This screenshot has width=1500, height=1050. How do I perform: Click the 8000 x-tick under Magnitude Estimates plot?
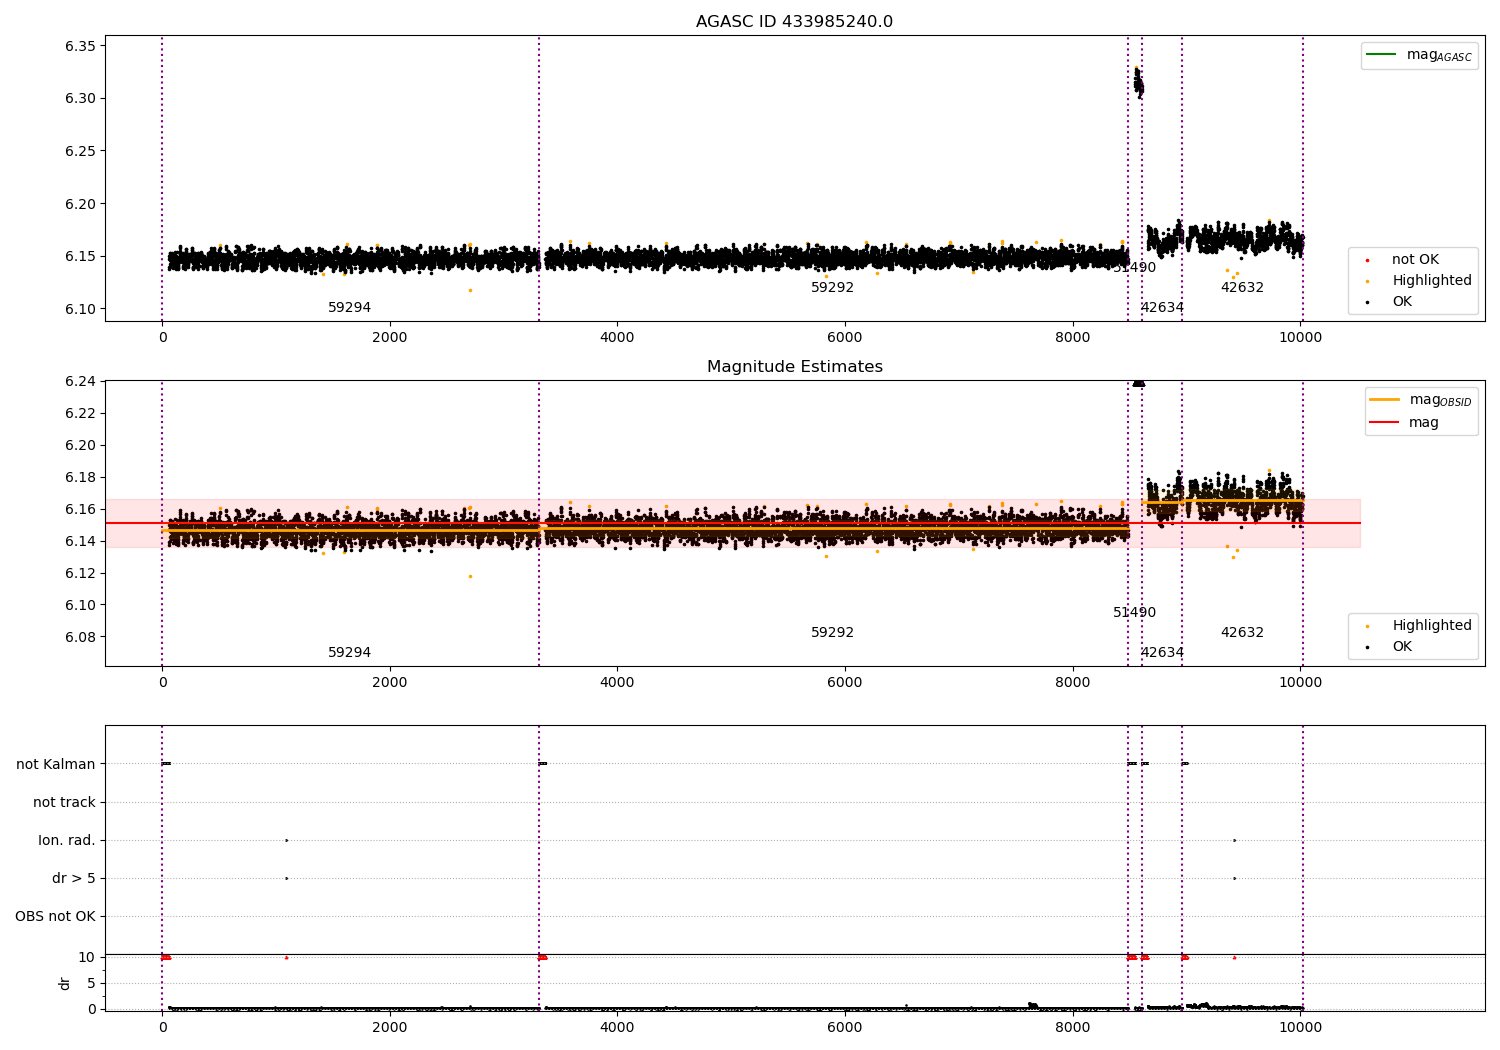click(1073, 683)
